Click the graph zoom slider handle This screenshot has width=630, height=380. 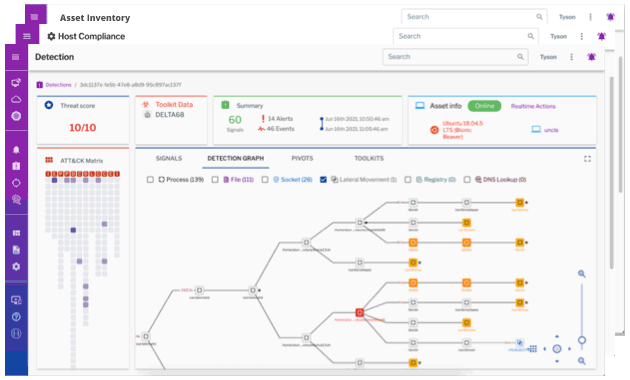[581, 340]
